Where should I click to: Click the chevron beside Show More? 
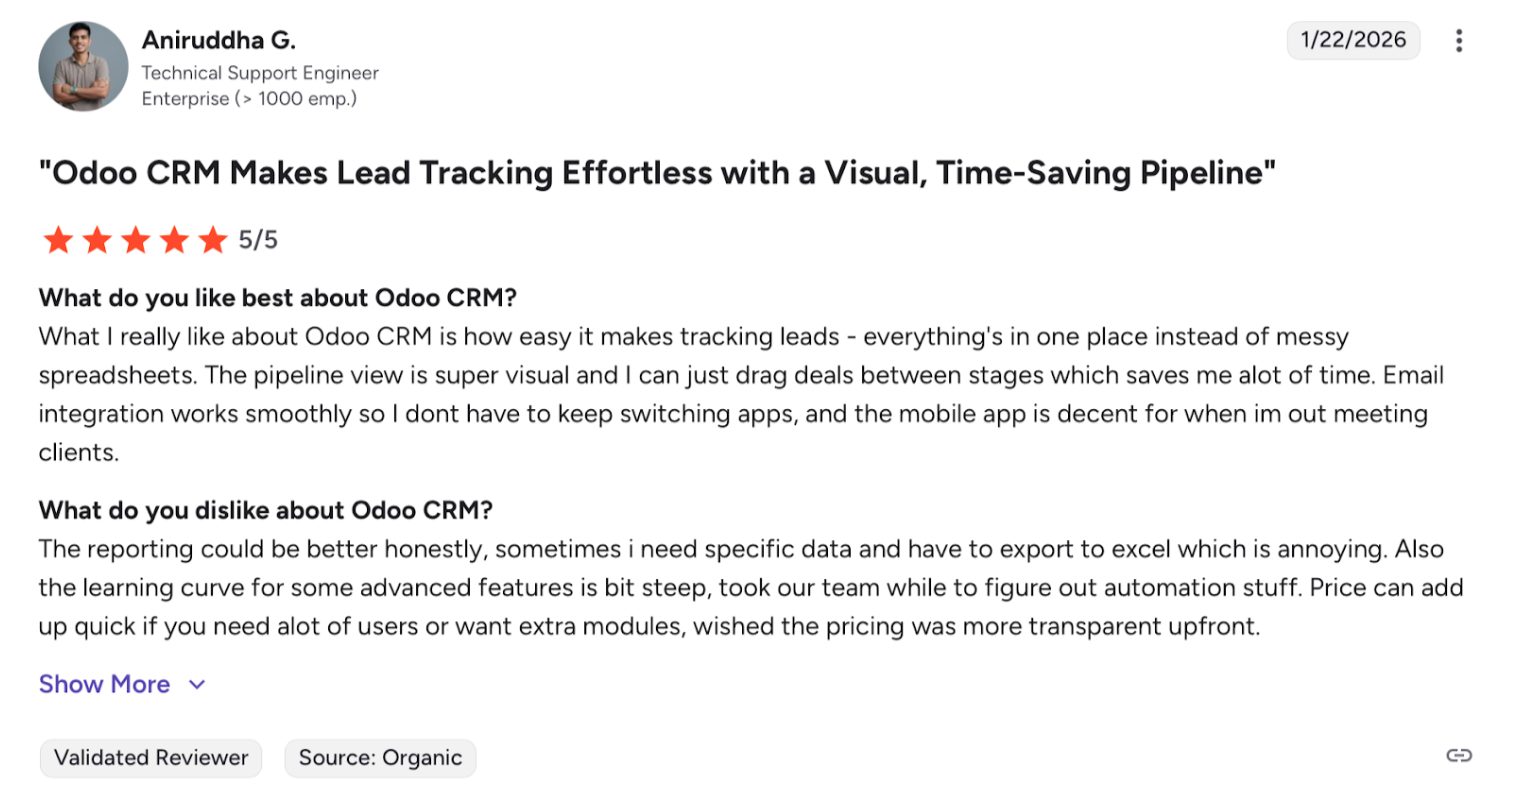coord(197,685)
